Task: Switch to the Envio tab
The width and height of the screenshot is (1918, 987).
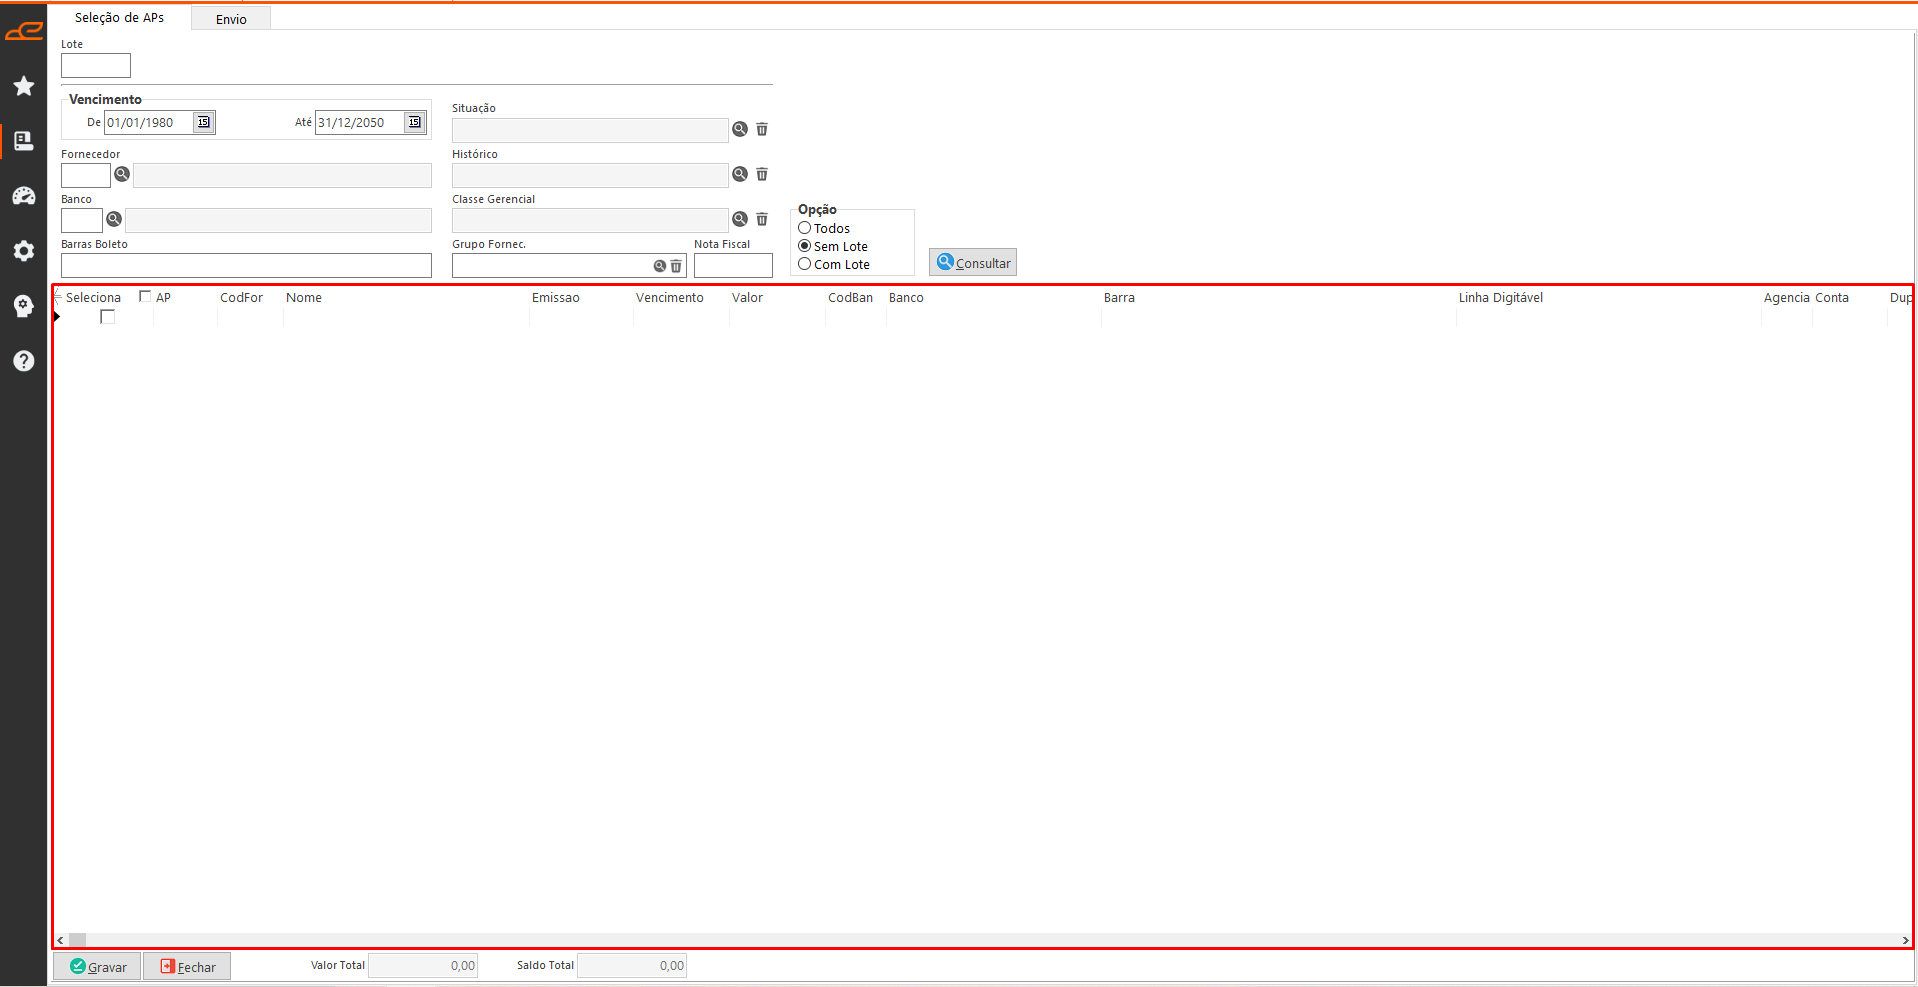Action: coord(231,19)
